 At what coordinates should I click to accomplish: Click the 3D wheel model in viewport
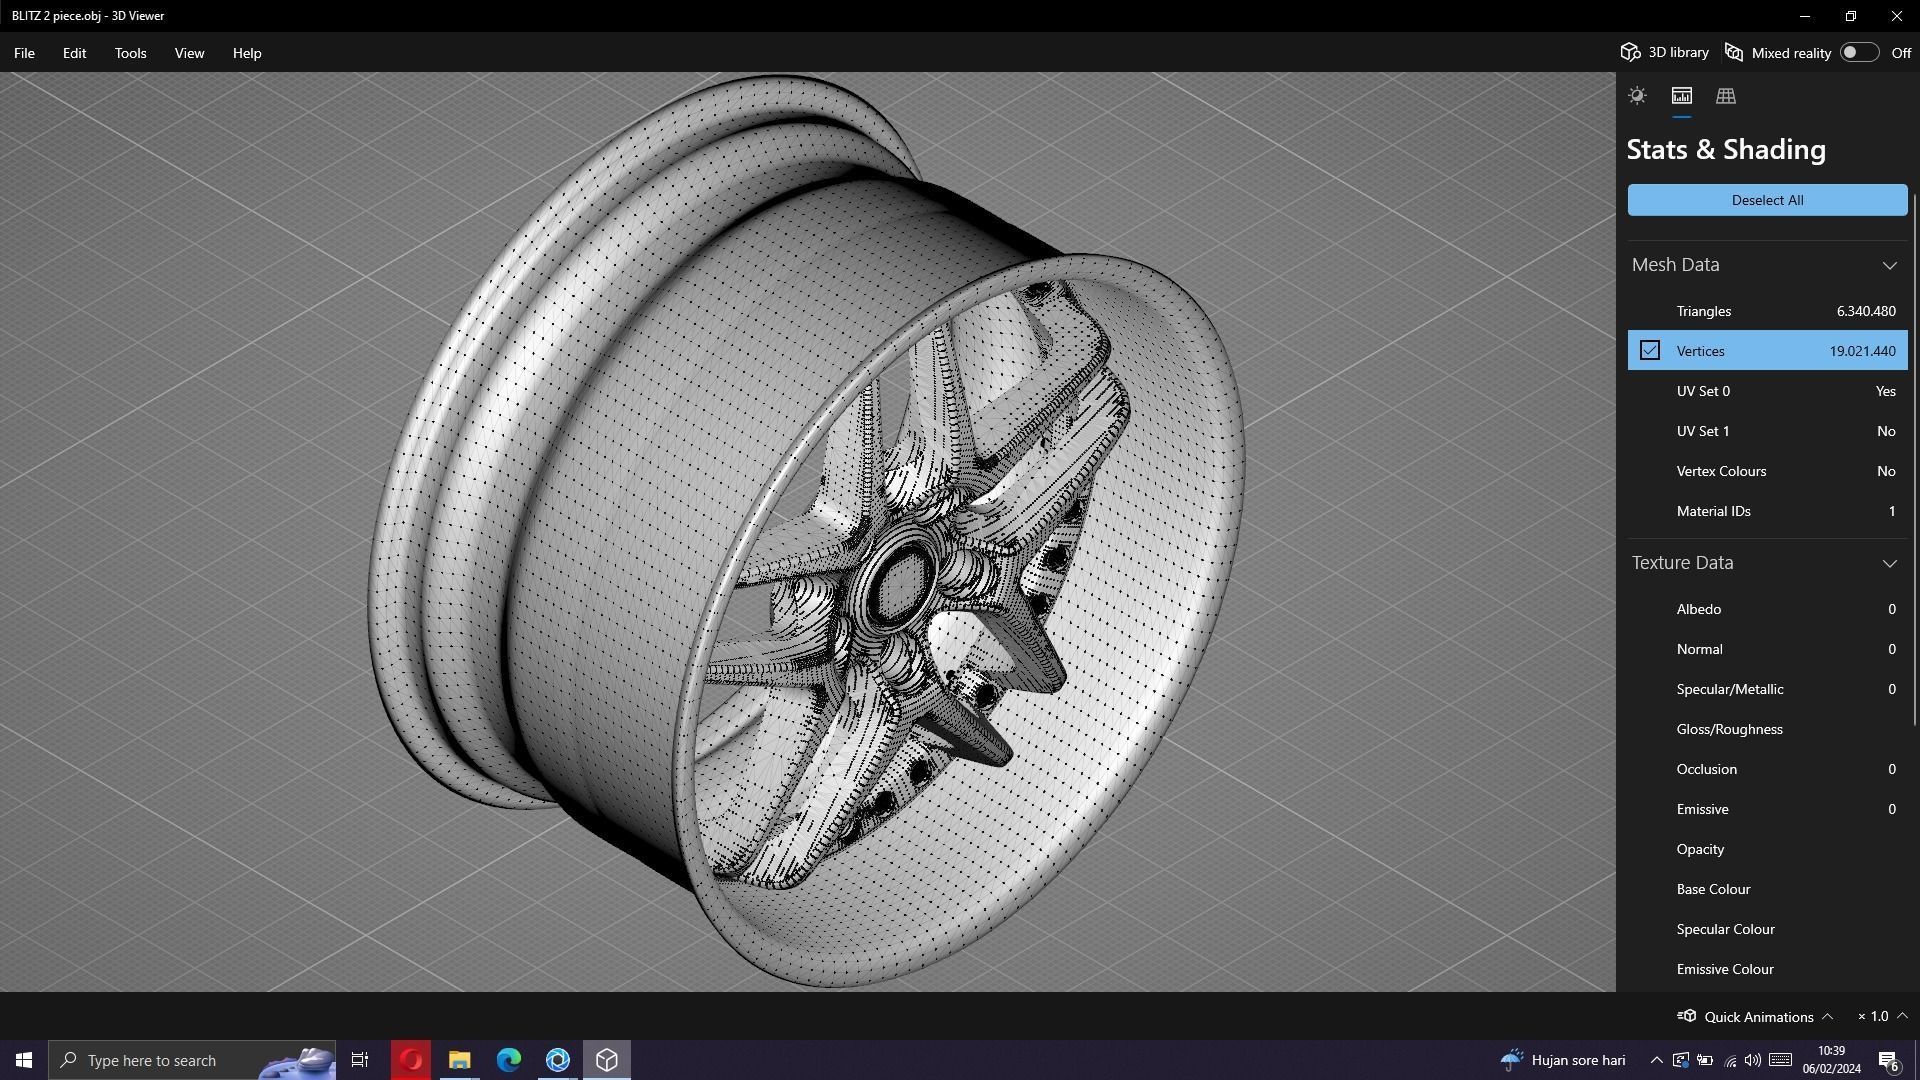tap(806, 530)
